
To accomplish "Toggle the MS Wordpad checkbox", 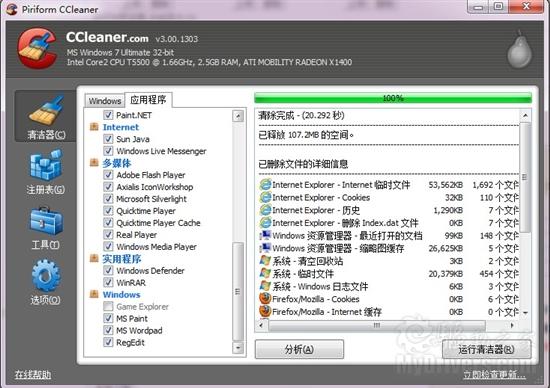I will pyautogui.click(x=108, y=330).
